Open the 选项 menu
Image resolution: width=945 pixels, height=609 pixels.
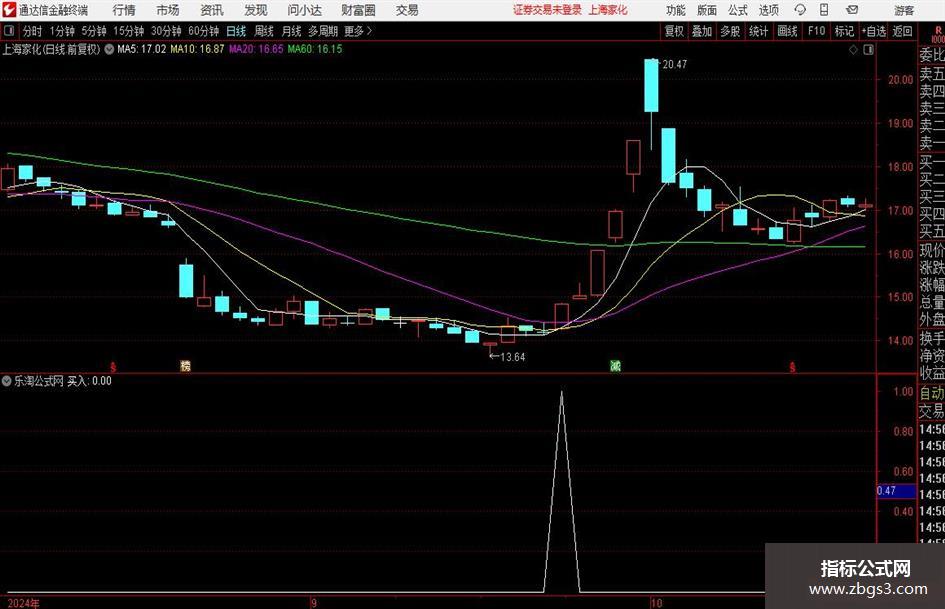(x=768, y=10)
